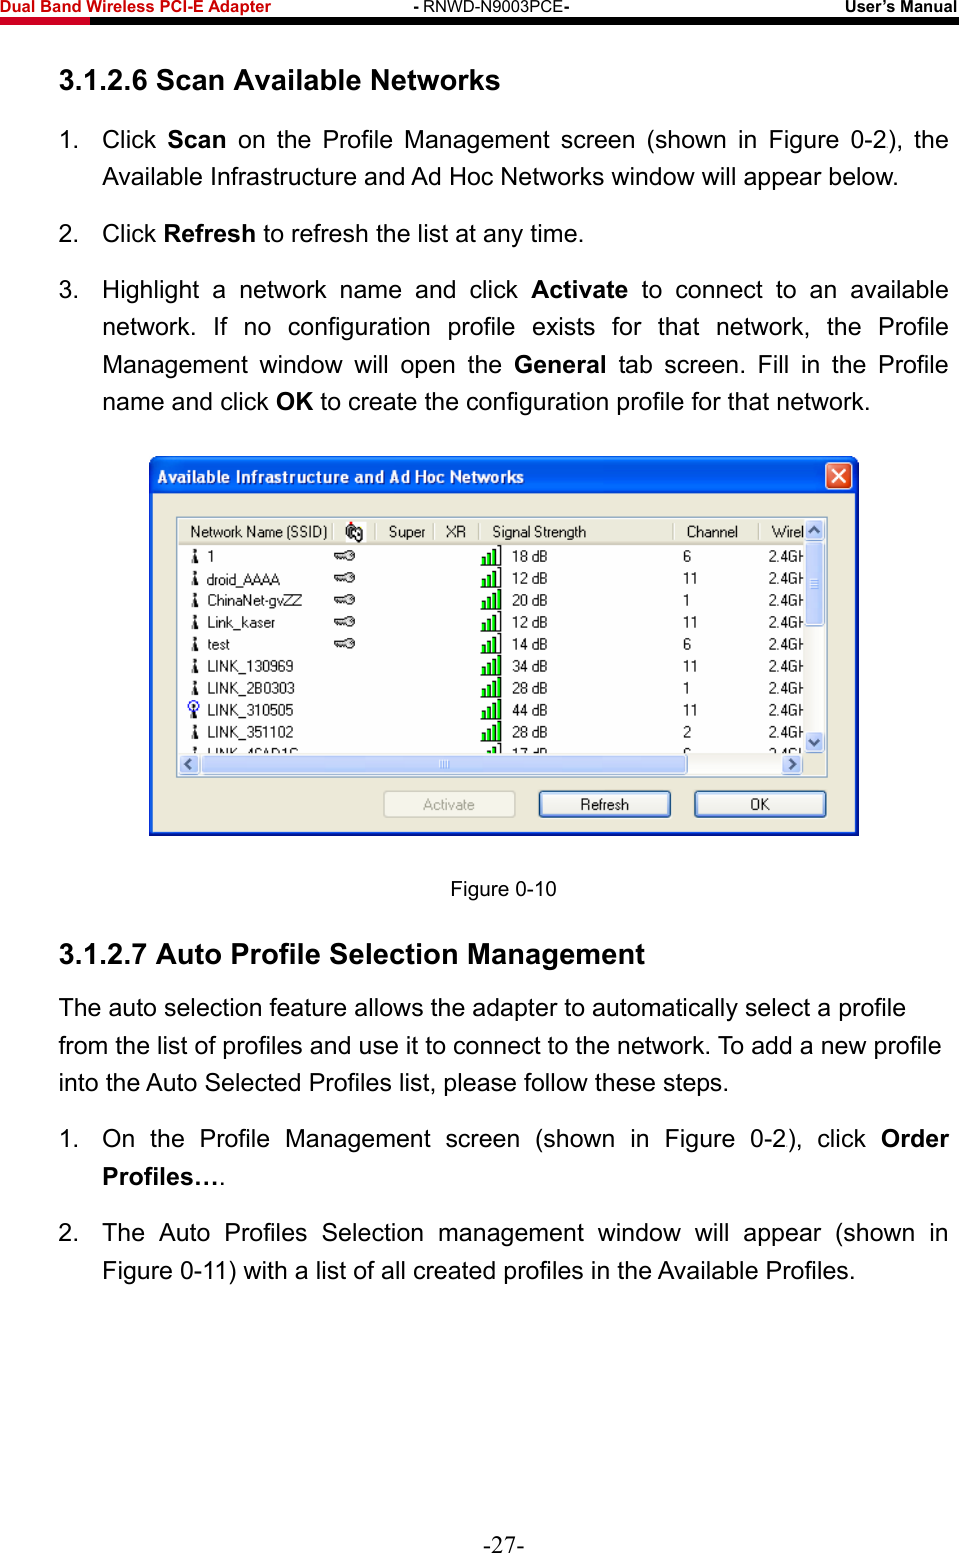Click the 34 dB signal value
The width and height of the screenshot is (959, 1553).
point(529,666)
